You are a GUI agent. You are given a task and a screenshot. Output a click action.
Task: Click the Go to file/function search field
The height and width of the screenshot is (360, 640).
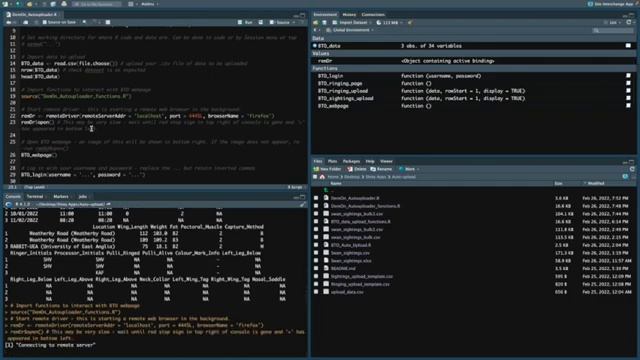(97, 4)
